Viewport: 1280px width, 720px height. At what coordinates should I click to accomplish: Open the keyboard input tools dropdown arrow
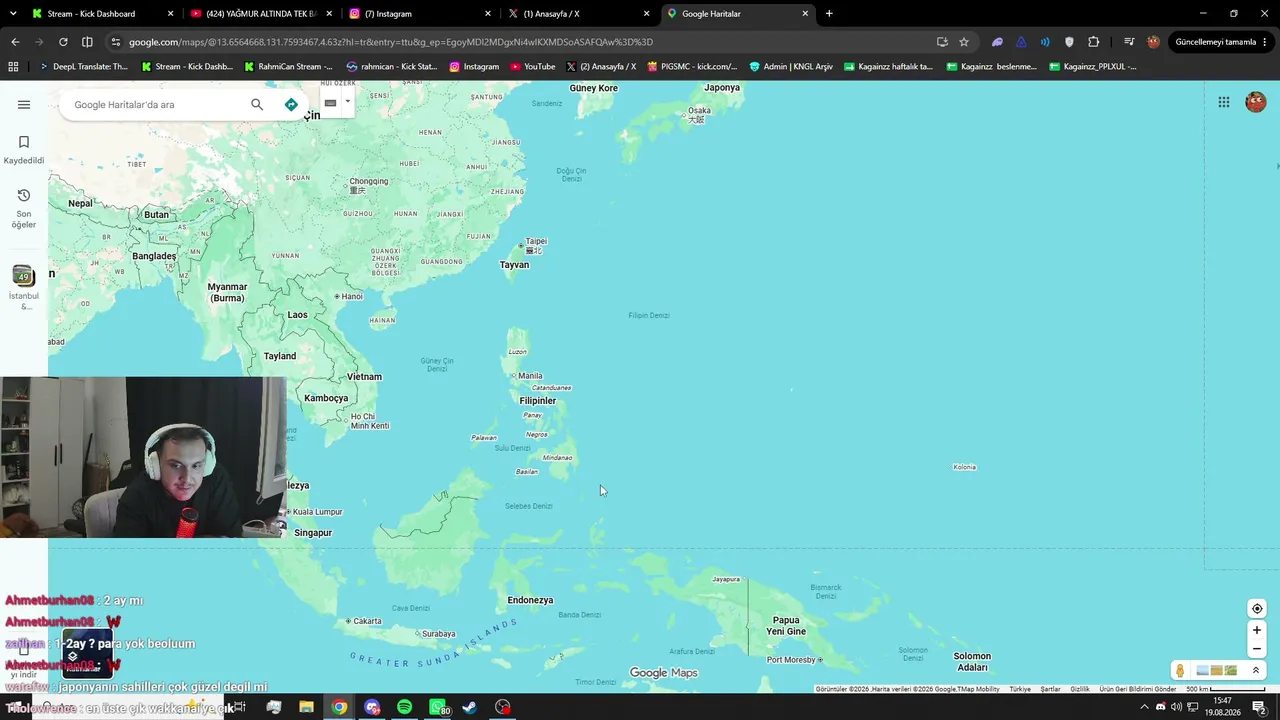tap(347, 102)
